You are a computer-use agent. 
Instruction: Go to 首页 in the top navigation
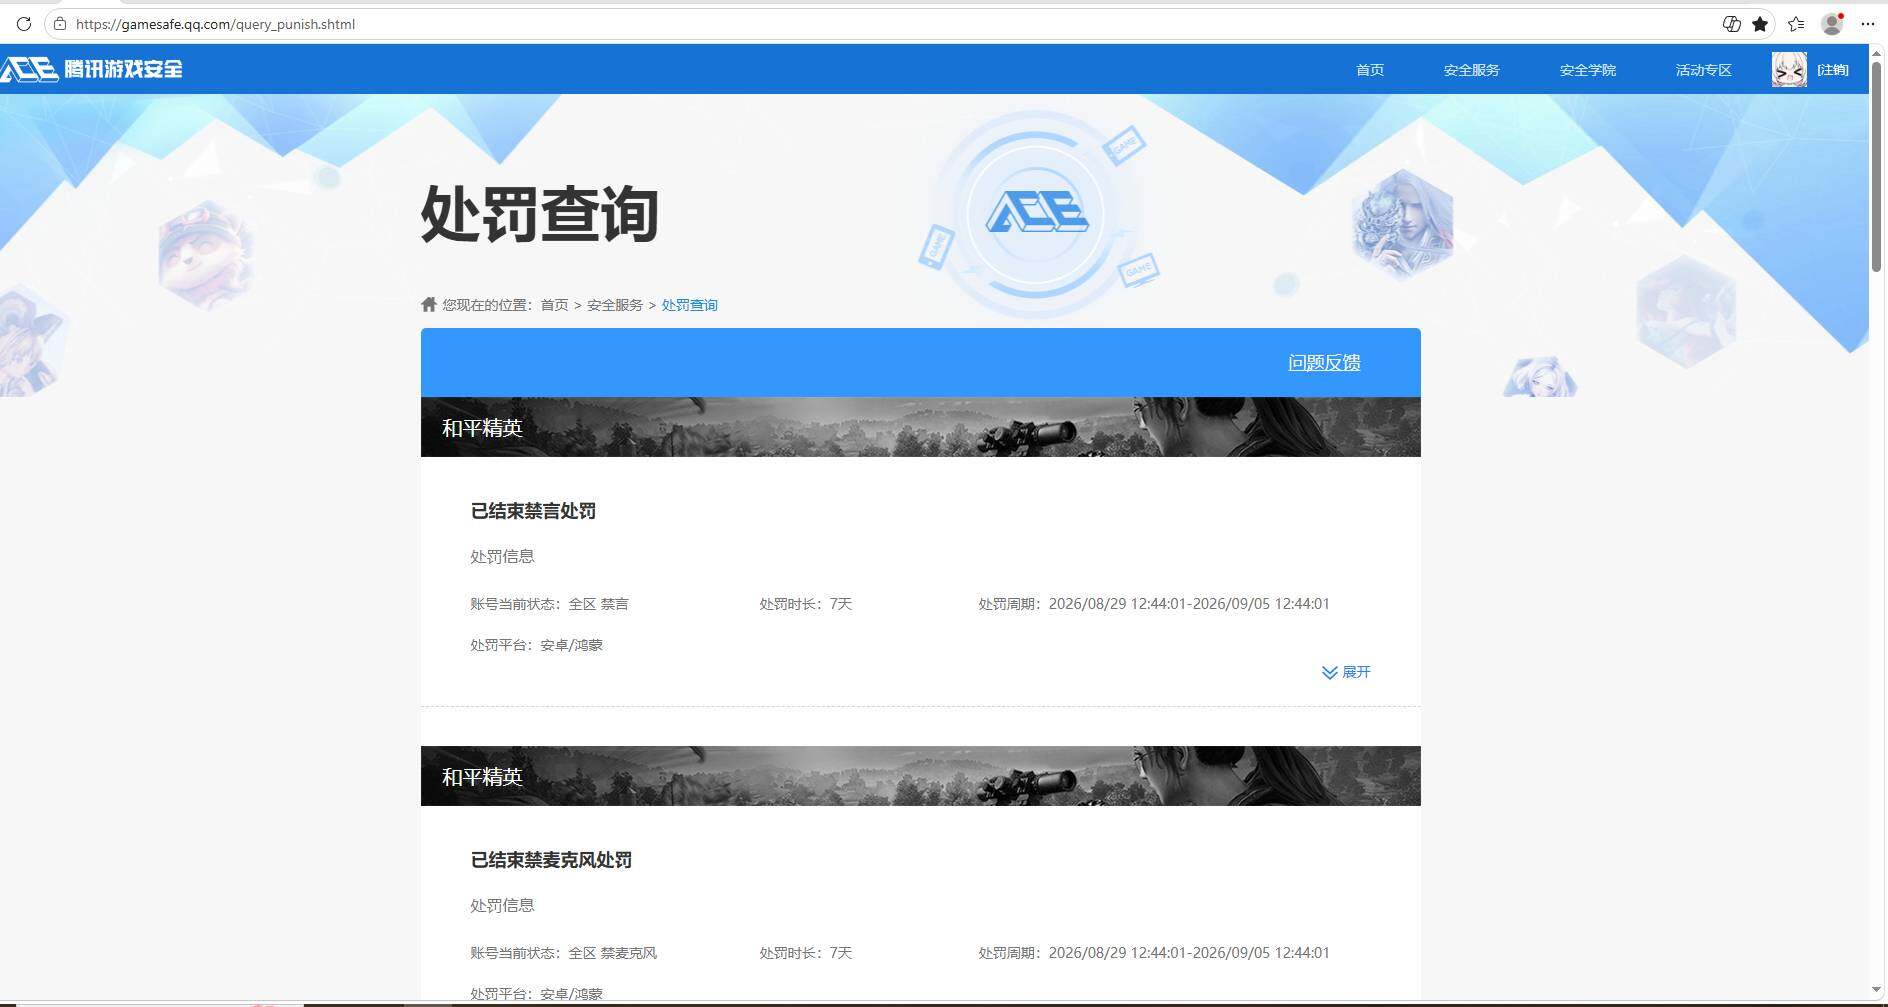(1370, 70)
